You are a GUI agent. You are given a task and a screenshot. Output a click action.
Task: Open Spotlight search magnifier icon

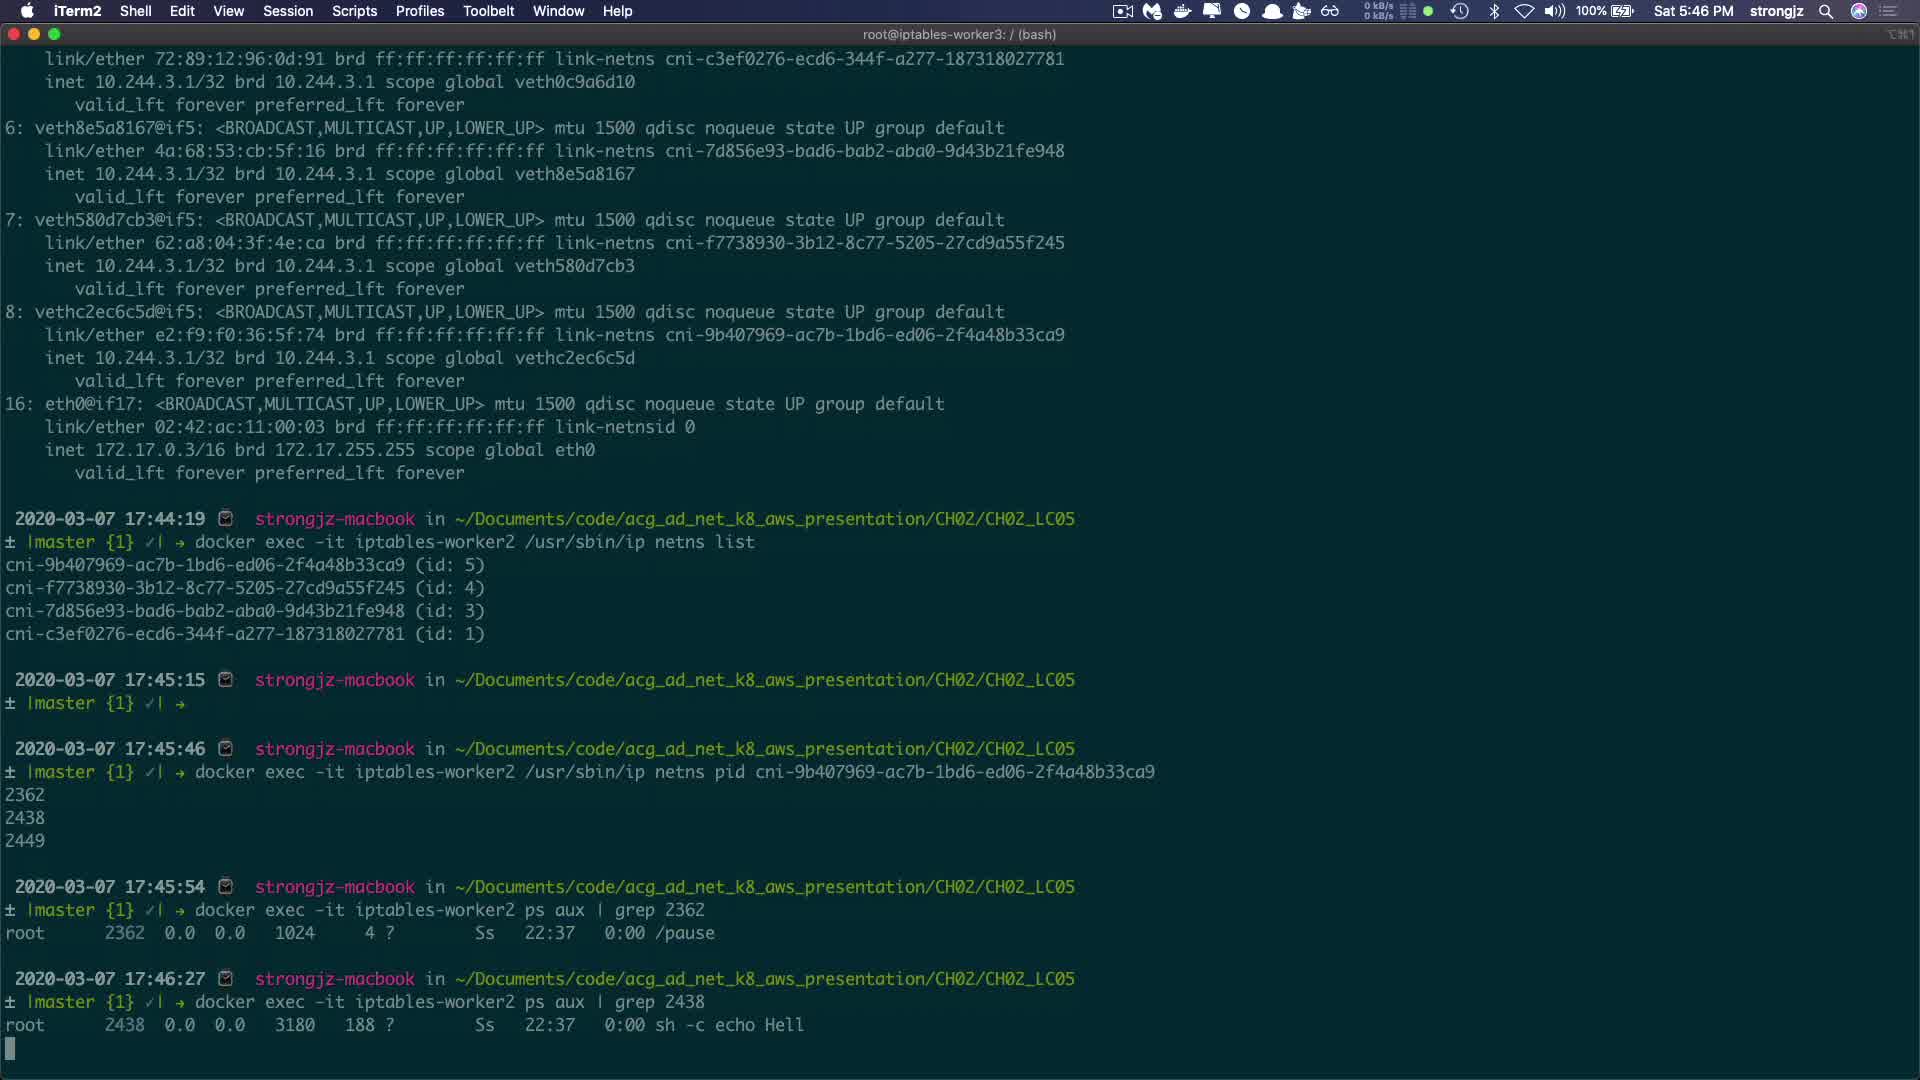tap(1826, 11)
